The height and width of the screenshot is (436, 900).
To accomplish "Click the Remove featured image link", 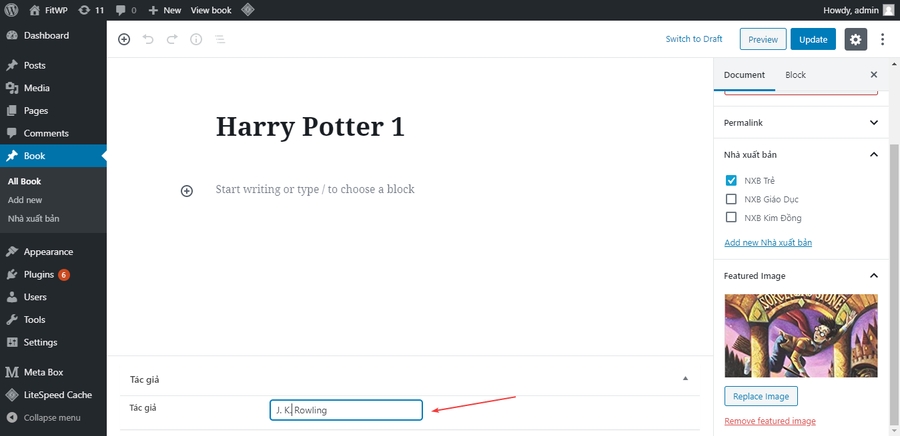I will point(770,421).
